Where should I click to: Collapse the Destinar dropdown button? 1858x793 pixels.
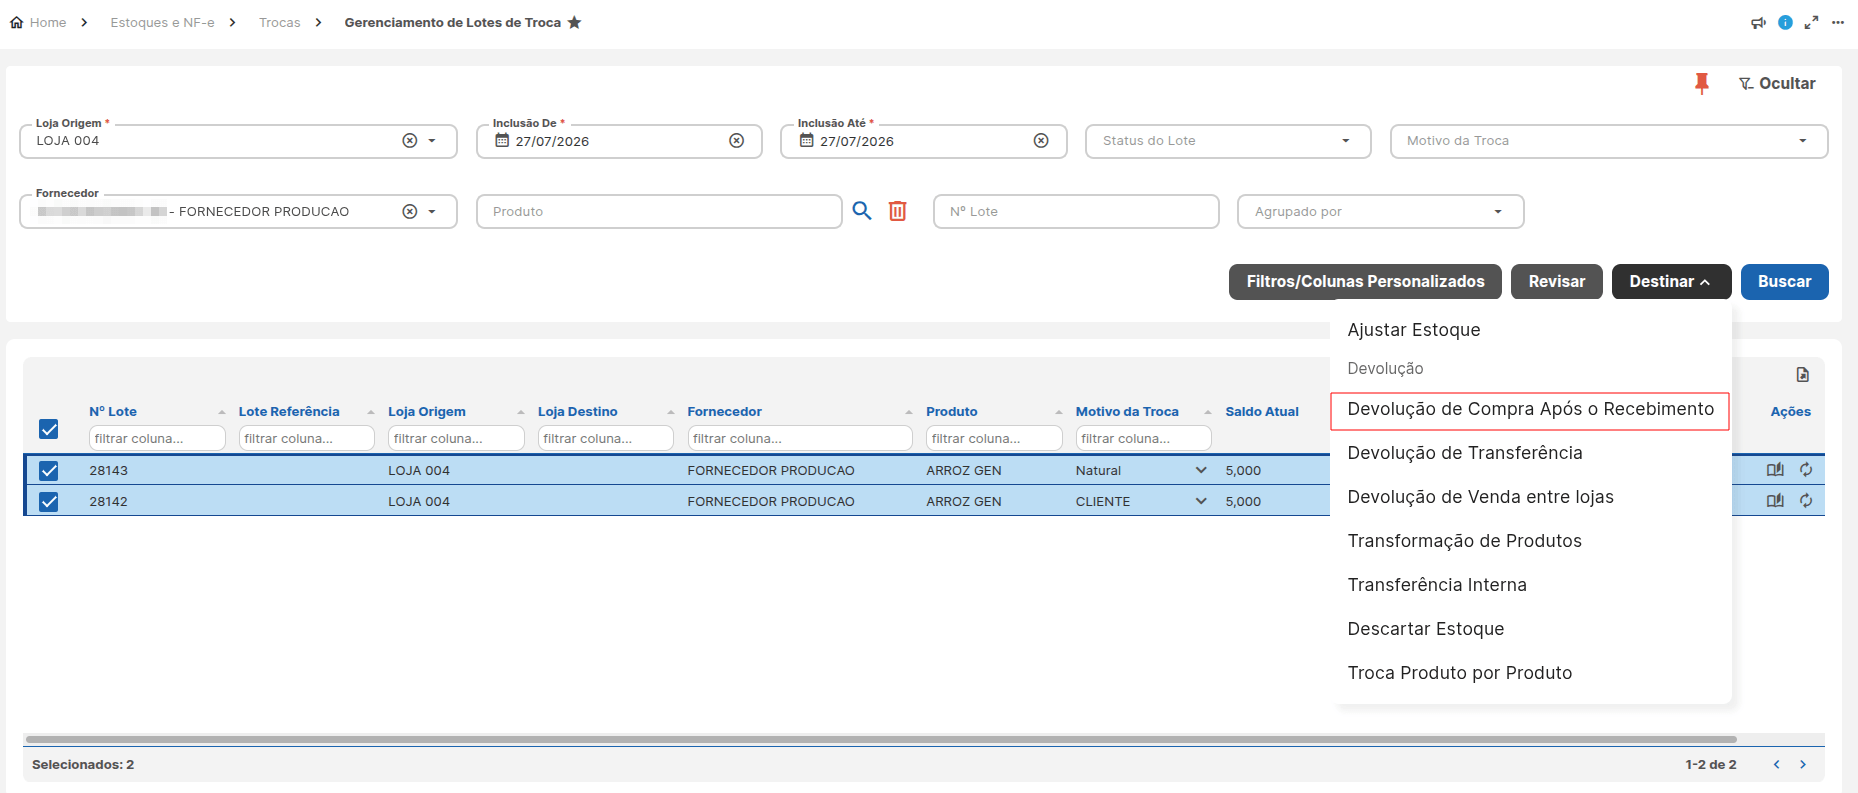(1671, 282)
